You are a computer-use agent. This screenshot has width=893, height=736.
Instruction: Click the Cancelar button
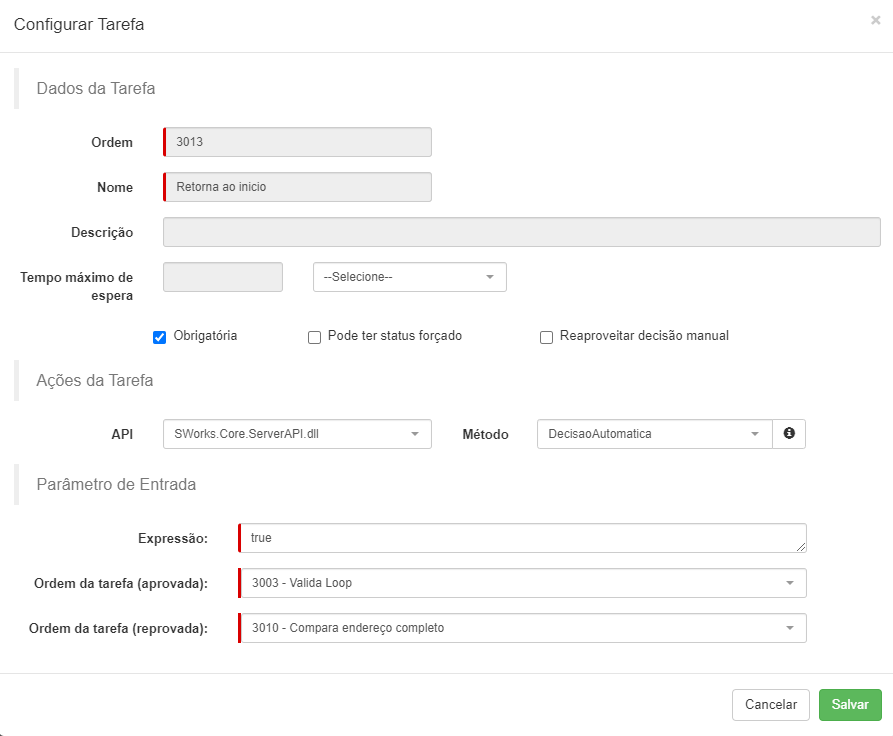pos(770,704)
